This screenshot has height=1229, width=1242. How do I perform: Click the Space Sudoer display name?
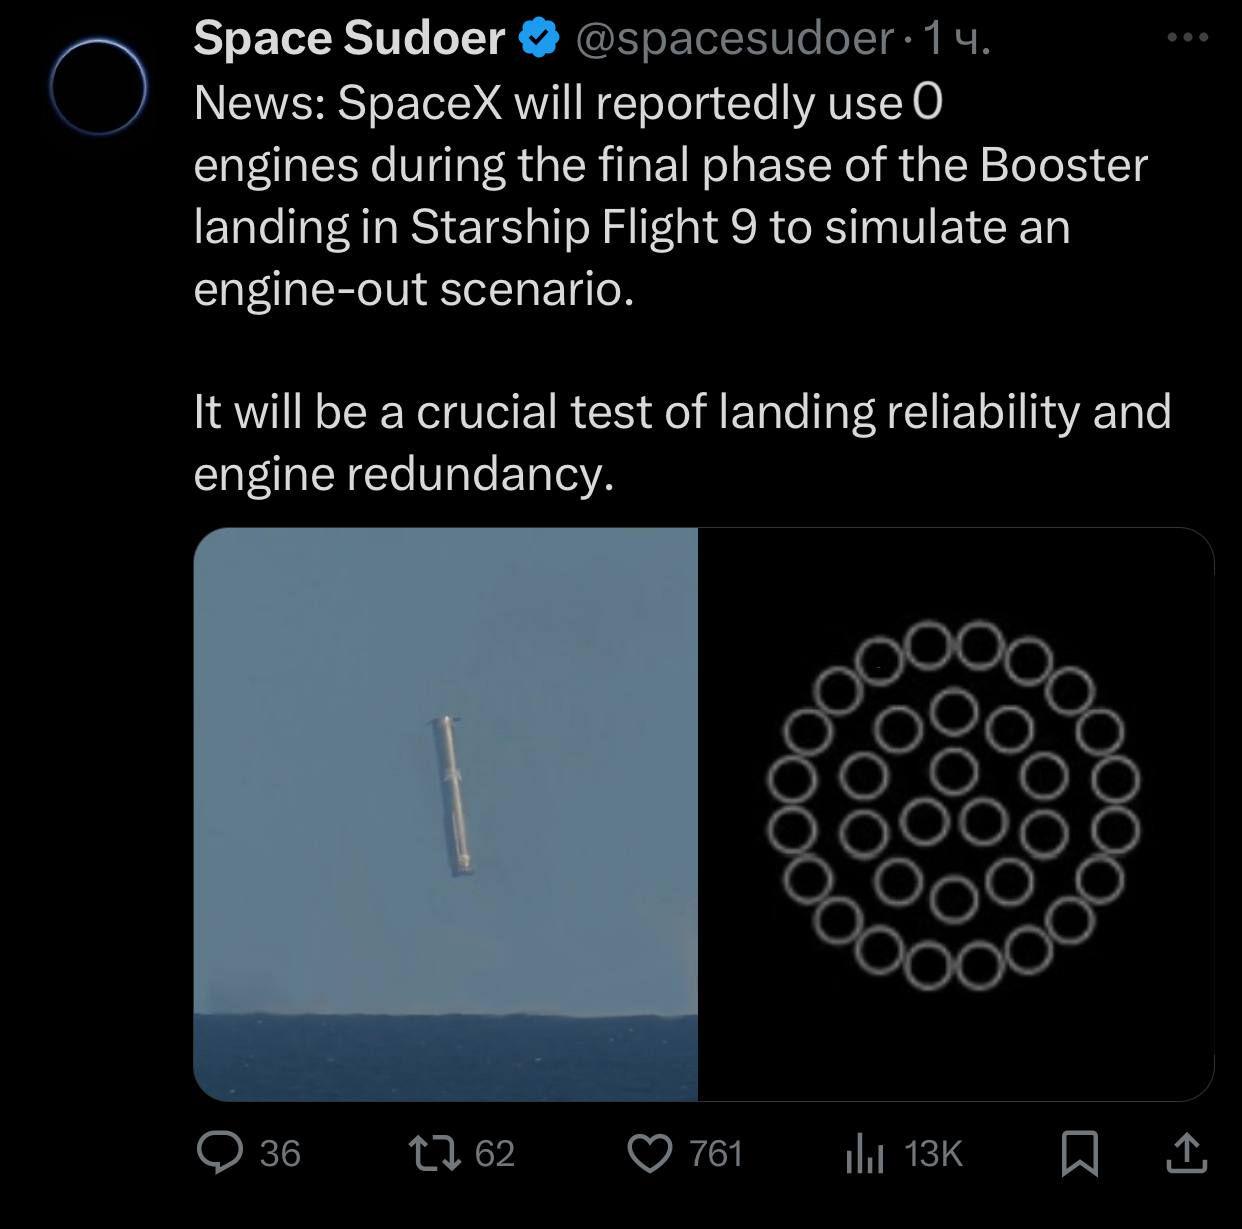pos(348,38)
